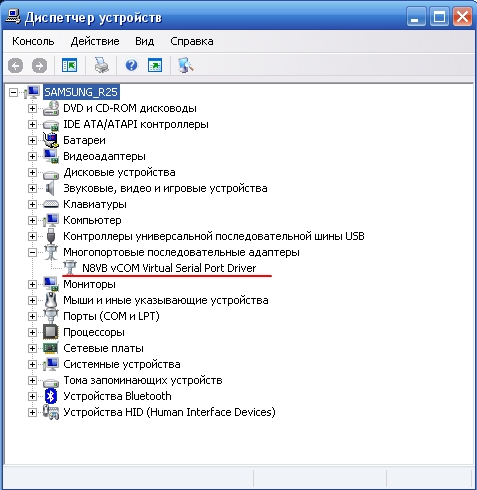477x490 pixels.
Task: Click the Forward arrow toolbar icon
Action: [39, 65]
